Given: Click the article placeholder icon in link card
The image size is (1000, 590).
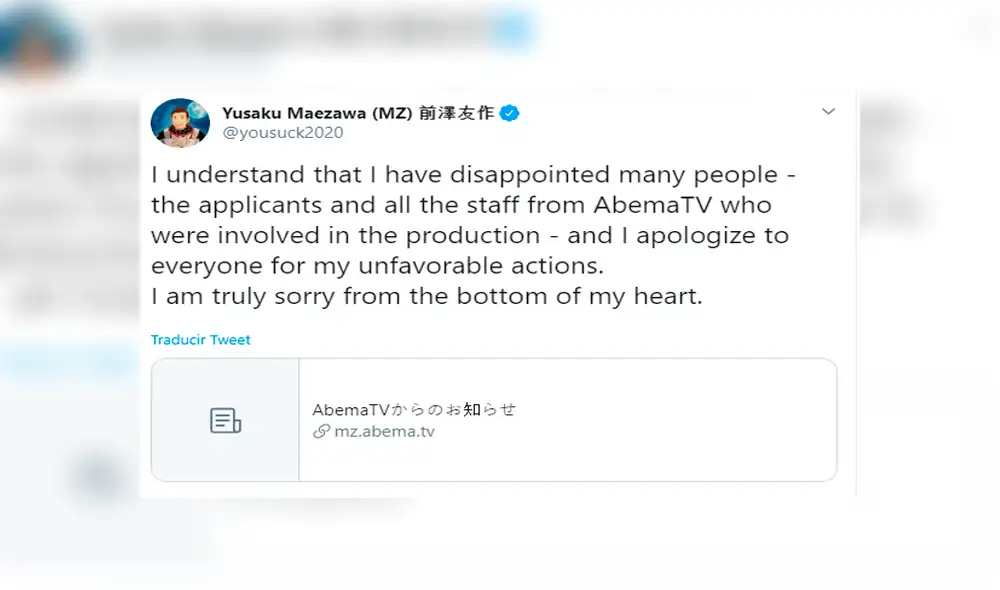Looking at the screenshot, I should tap(225, 420).
